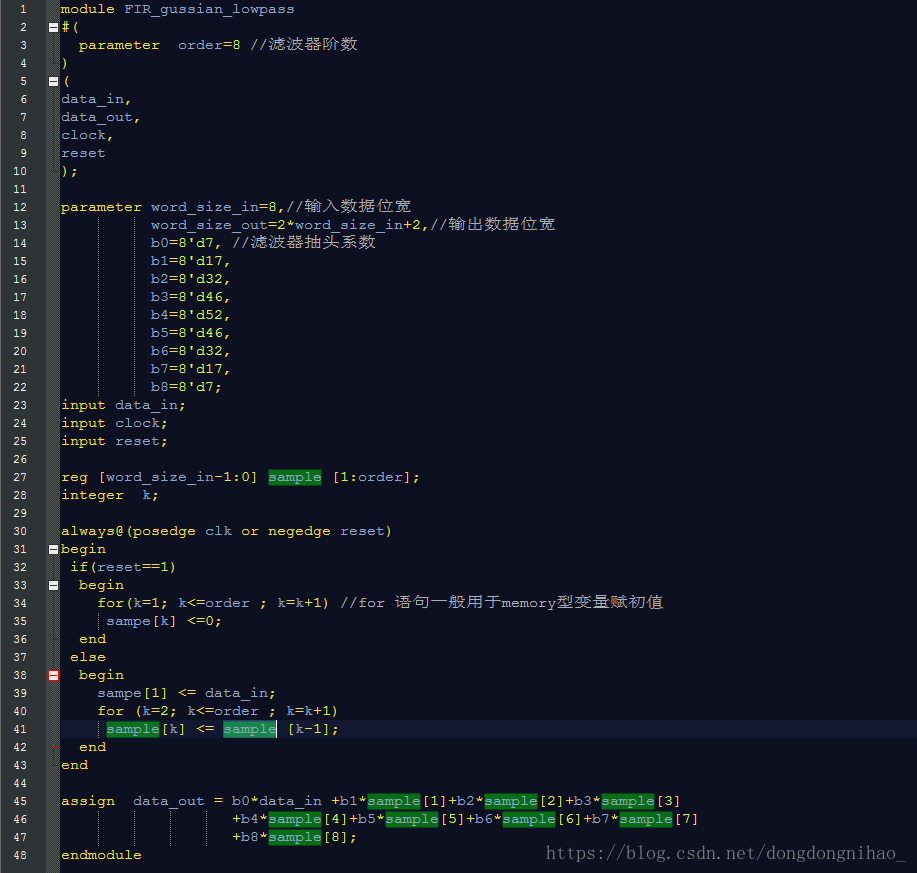Click line number 41 in the gutter

(x=20, y=729)
